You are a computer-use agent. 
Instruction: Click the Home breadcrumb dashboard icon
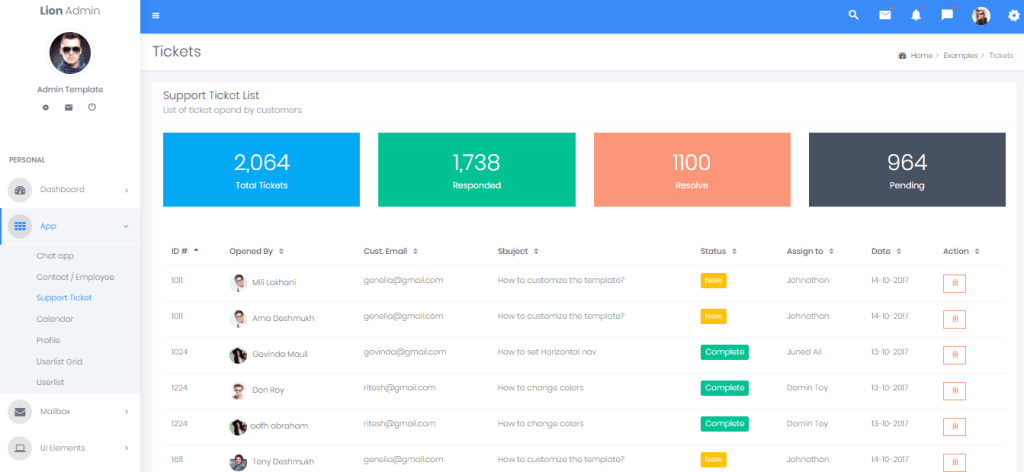click(x=903, y=55)
